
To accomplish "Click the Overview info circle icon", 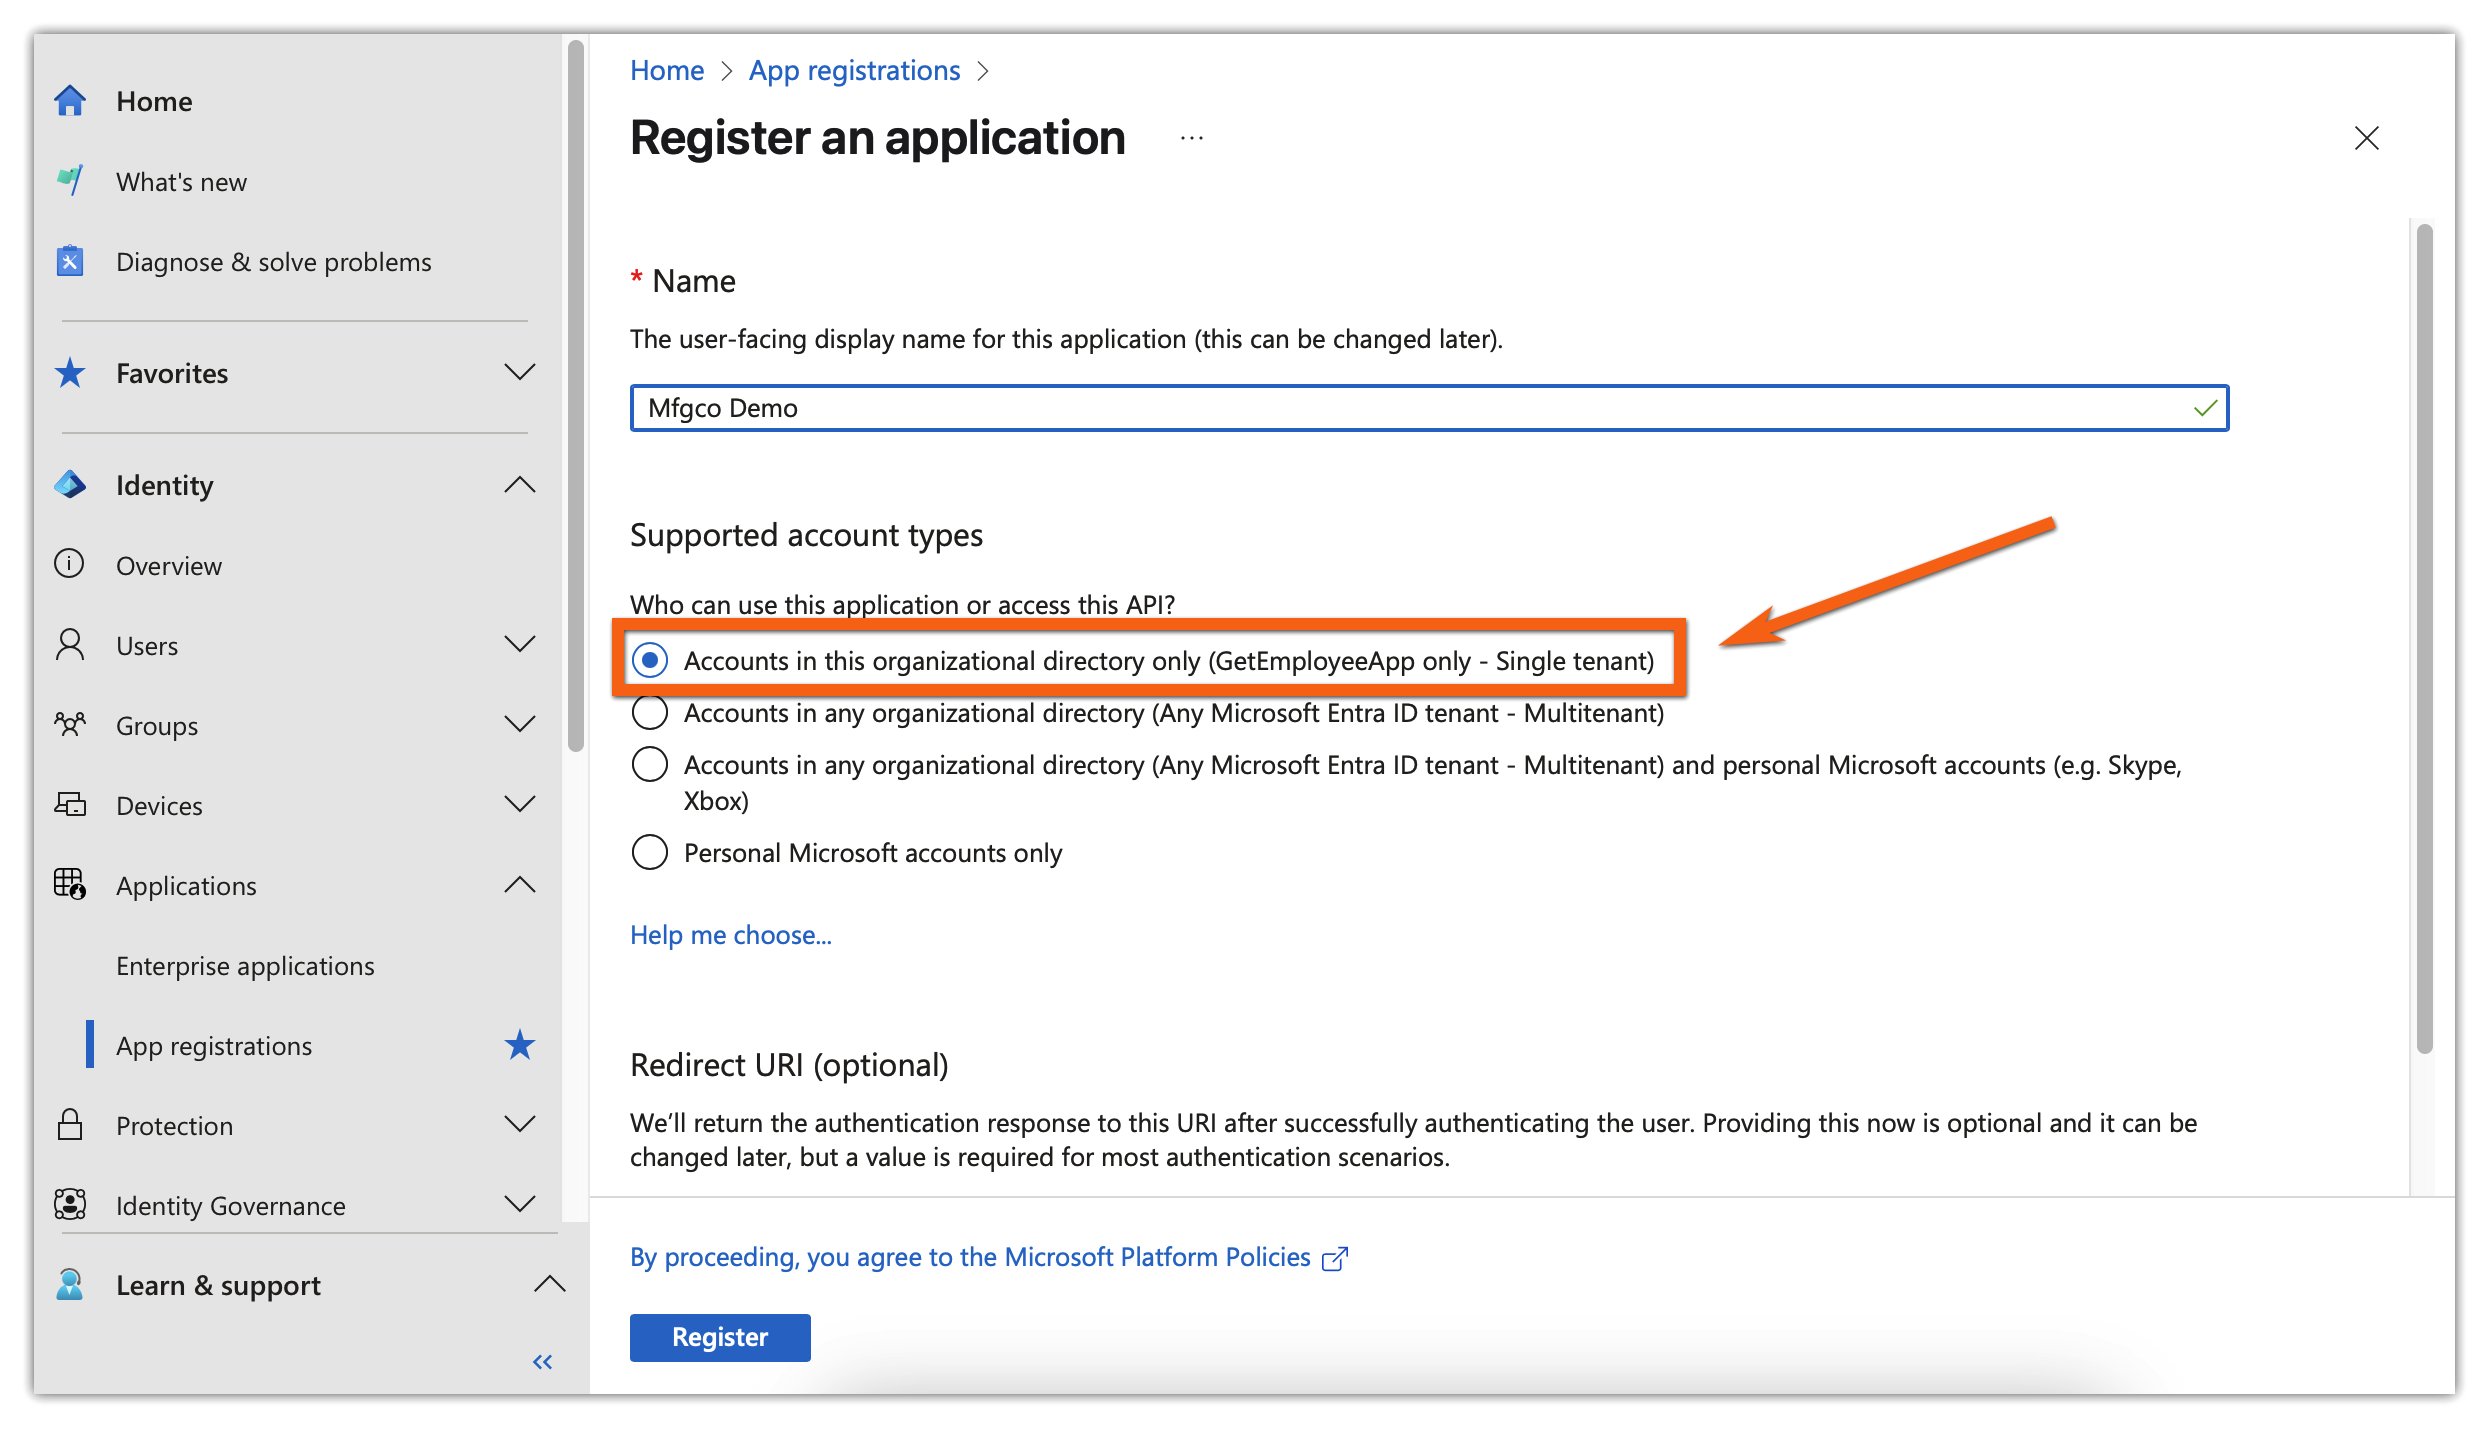I will click(x=69, y=564).
